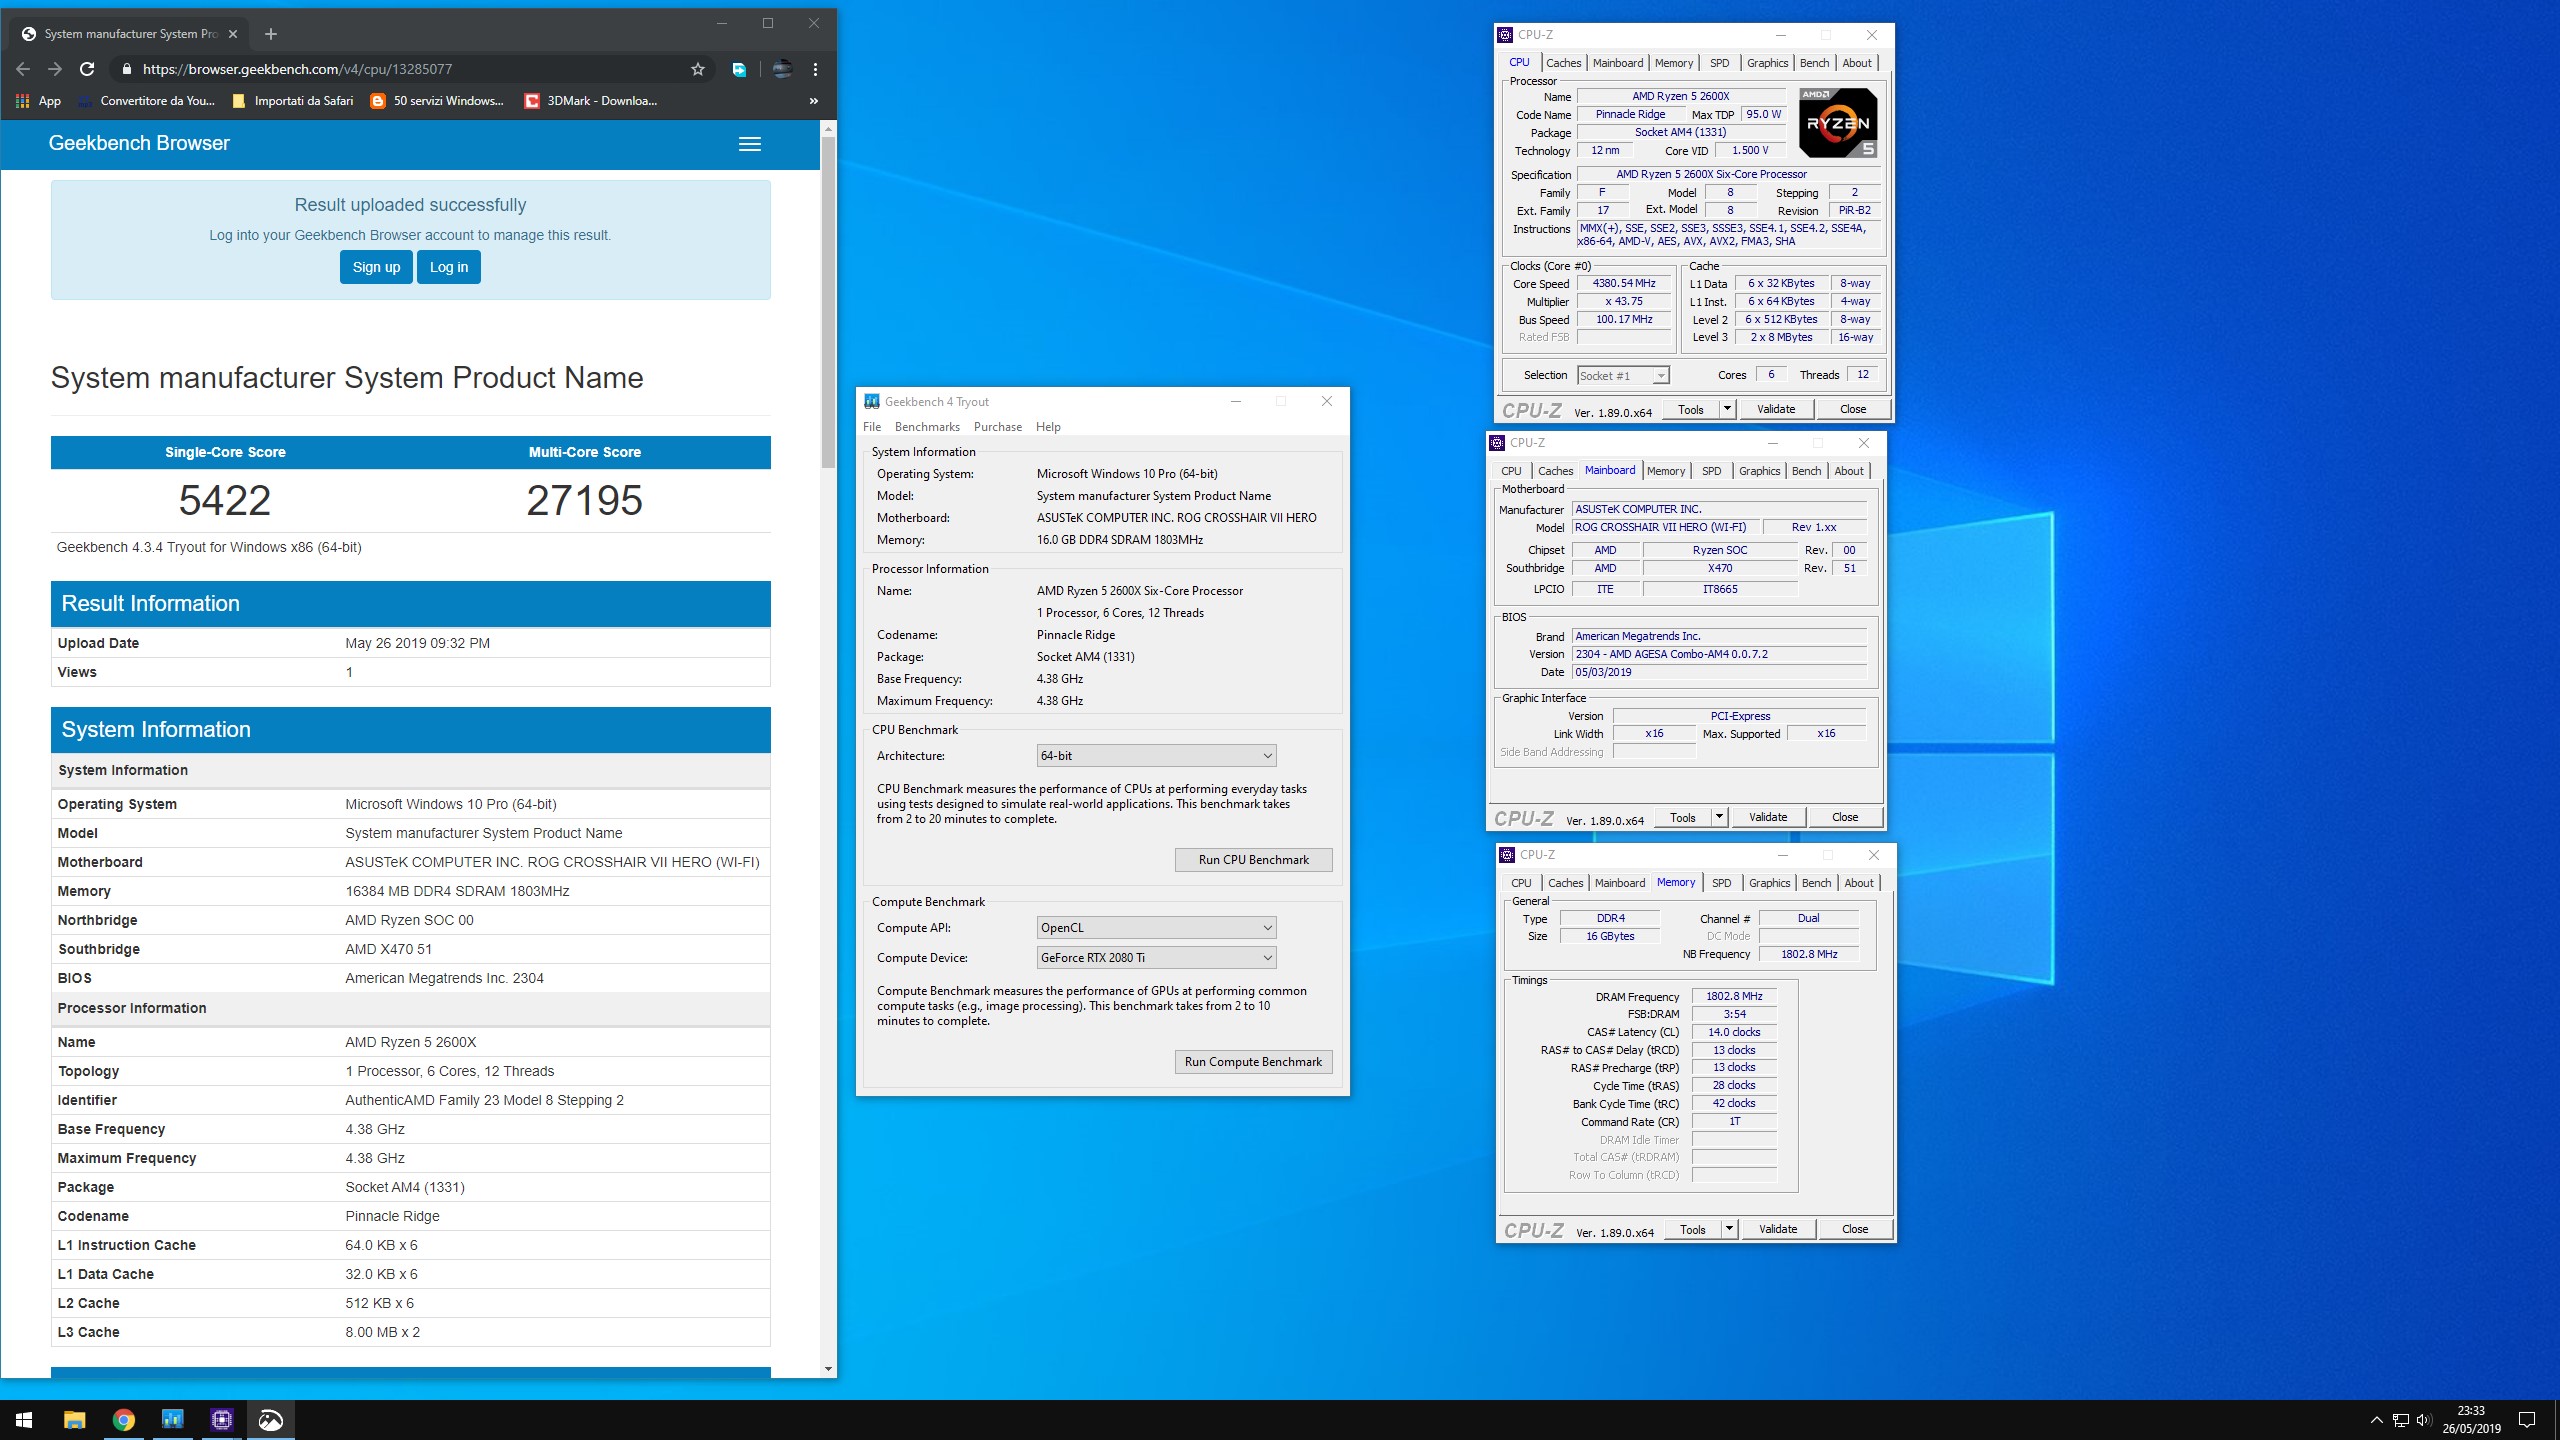Expand the Compute Device GeForce RTX dropdown
The height and width of the screenshot is (1440, 2560).
coord(1157,958)
